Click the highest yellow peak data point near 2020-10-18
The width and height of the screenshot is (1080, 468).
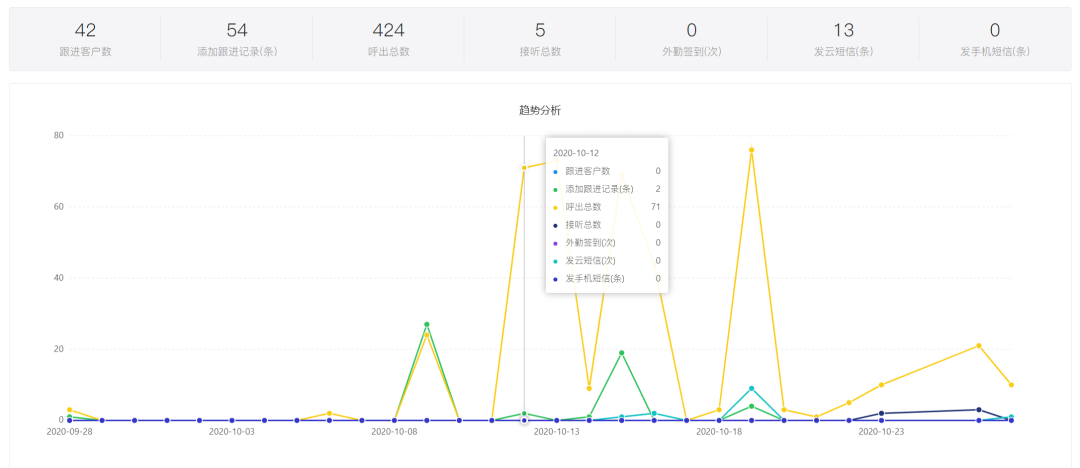point(751,150)
